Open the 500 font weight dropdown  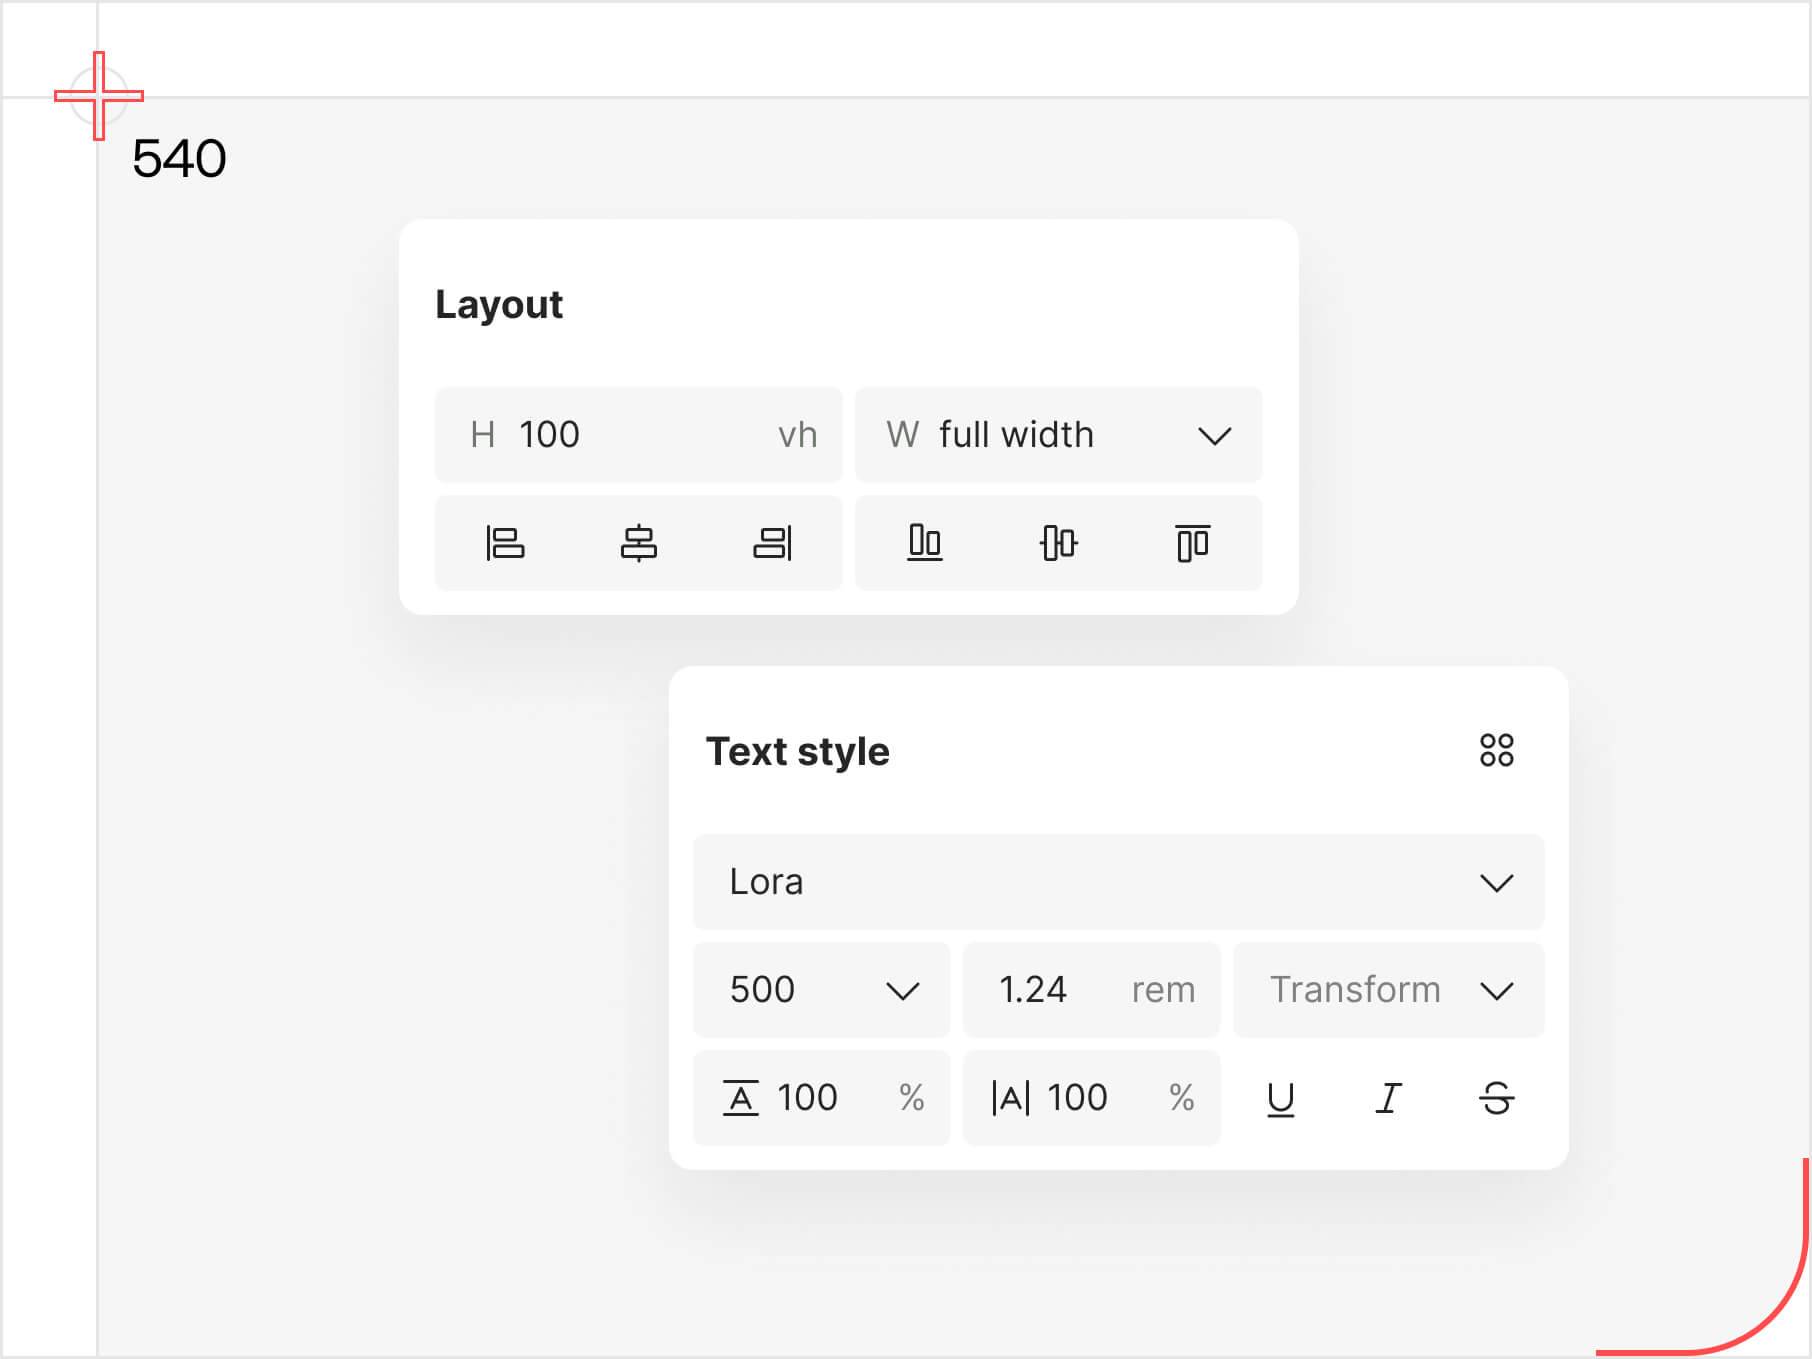pos(821,990)
